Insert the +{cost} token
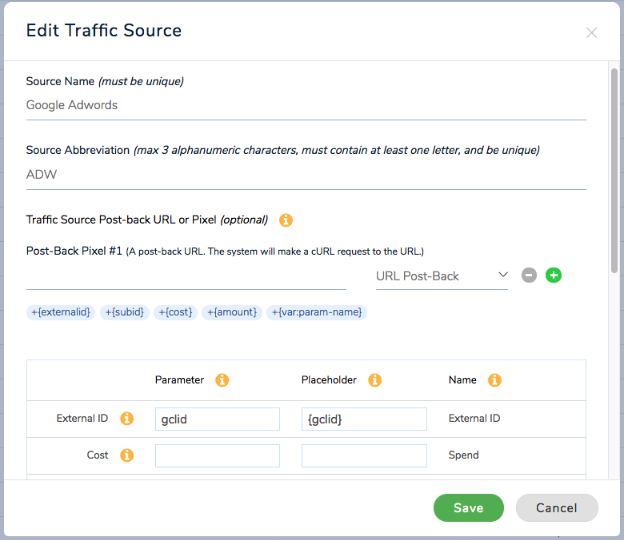 pos(175,312)
